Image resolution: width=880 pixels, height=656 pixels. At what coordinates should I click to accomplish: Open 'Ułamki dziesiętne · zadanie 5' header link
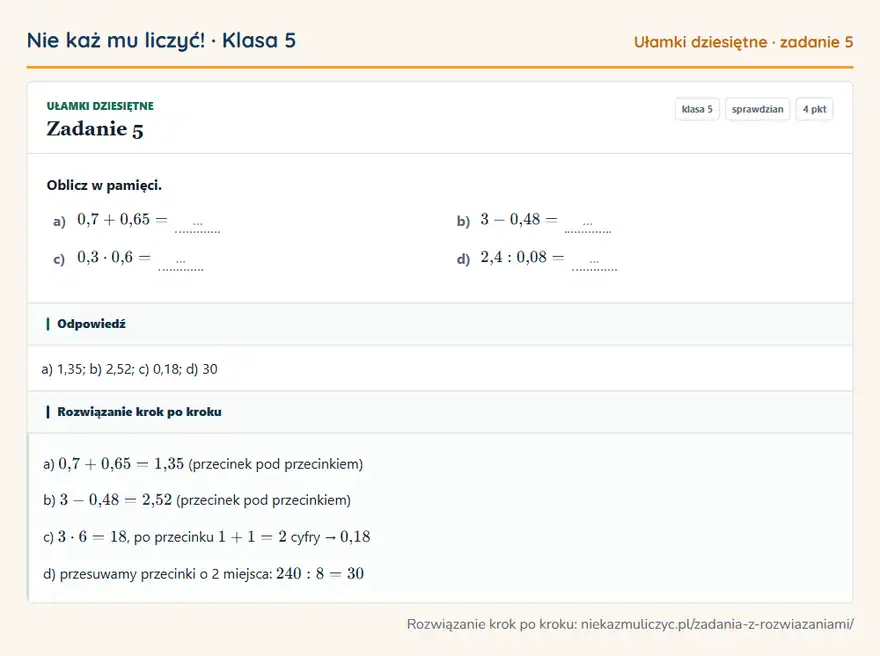pos(743,42)
